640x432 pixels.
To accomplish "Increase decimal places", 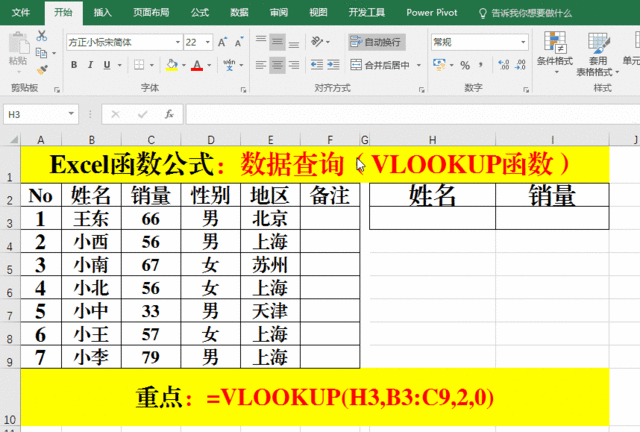I will (504, 65).
